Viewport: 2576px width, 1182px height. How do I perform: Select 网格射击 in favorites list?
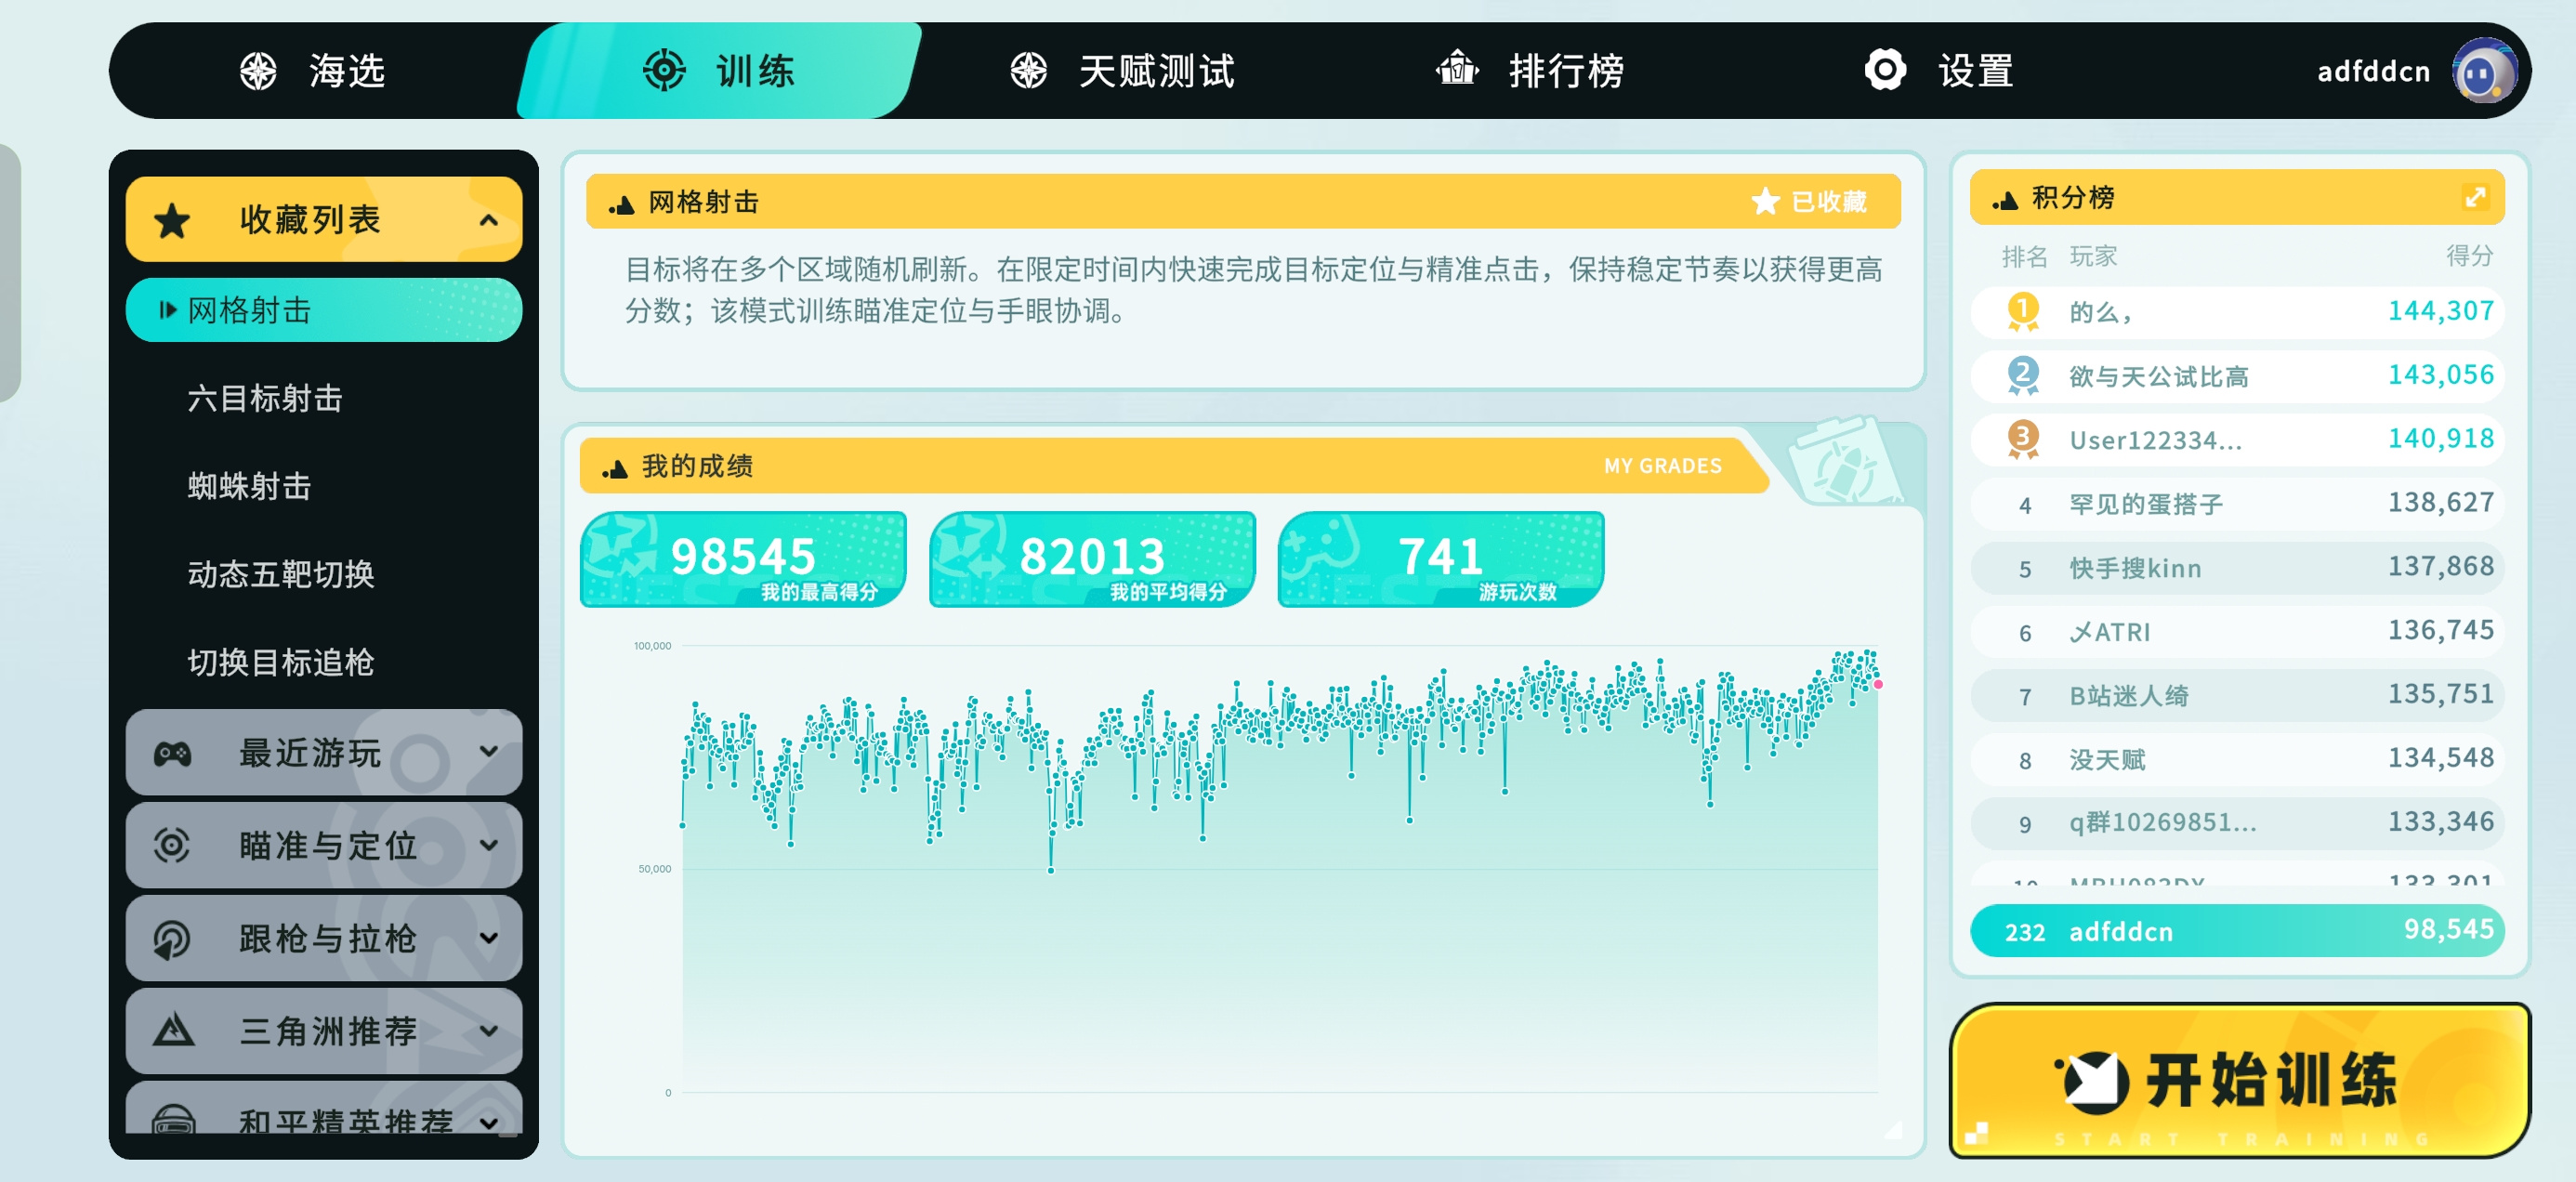tap(324, 310)
